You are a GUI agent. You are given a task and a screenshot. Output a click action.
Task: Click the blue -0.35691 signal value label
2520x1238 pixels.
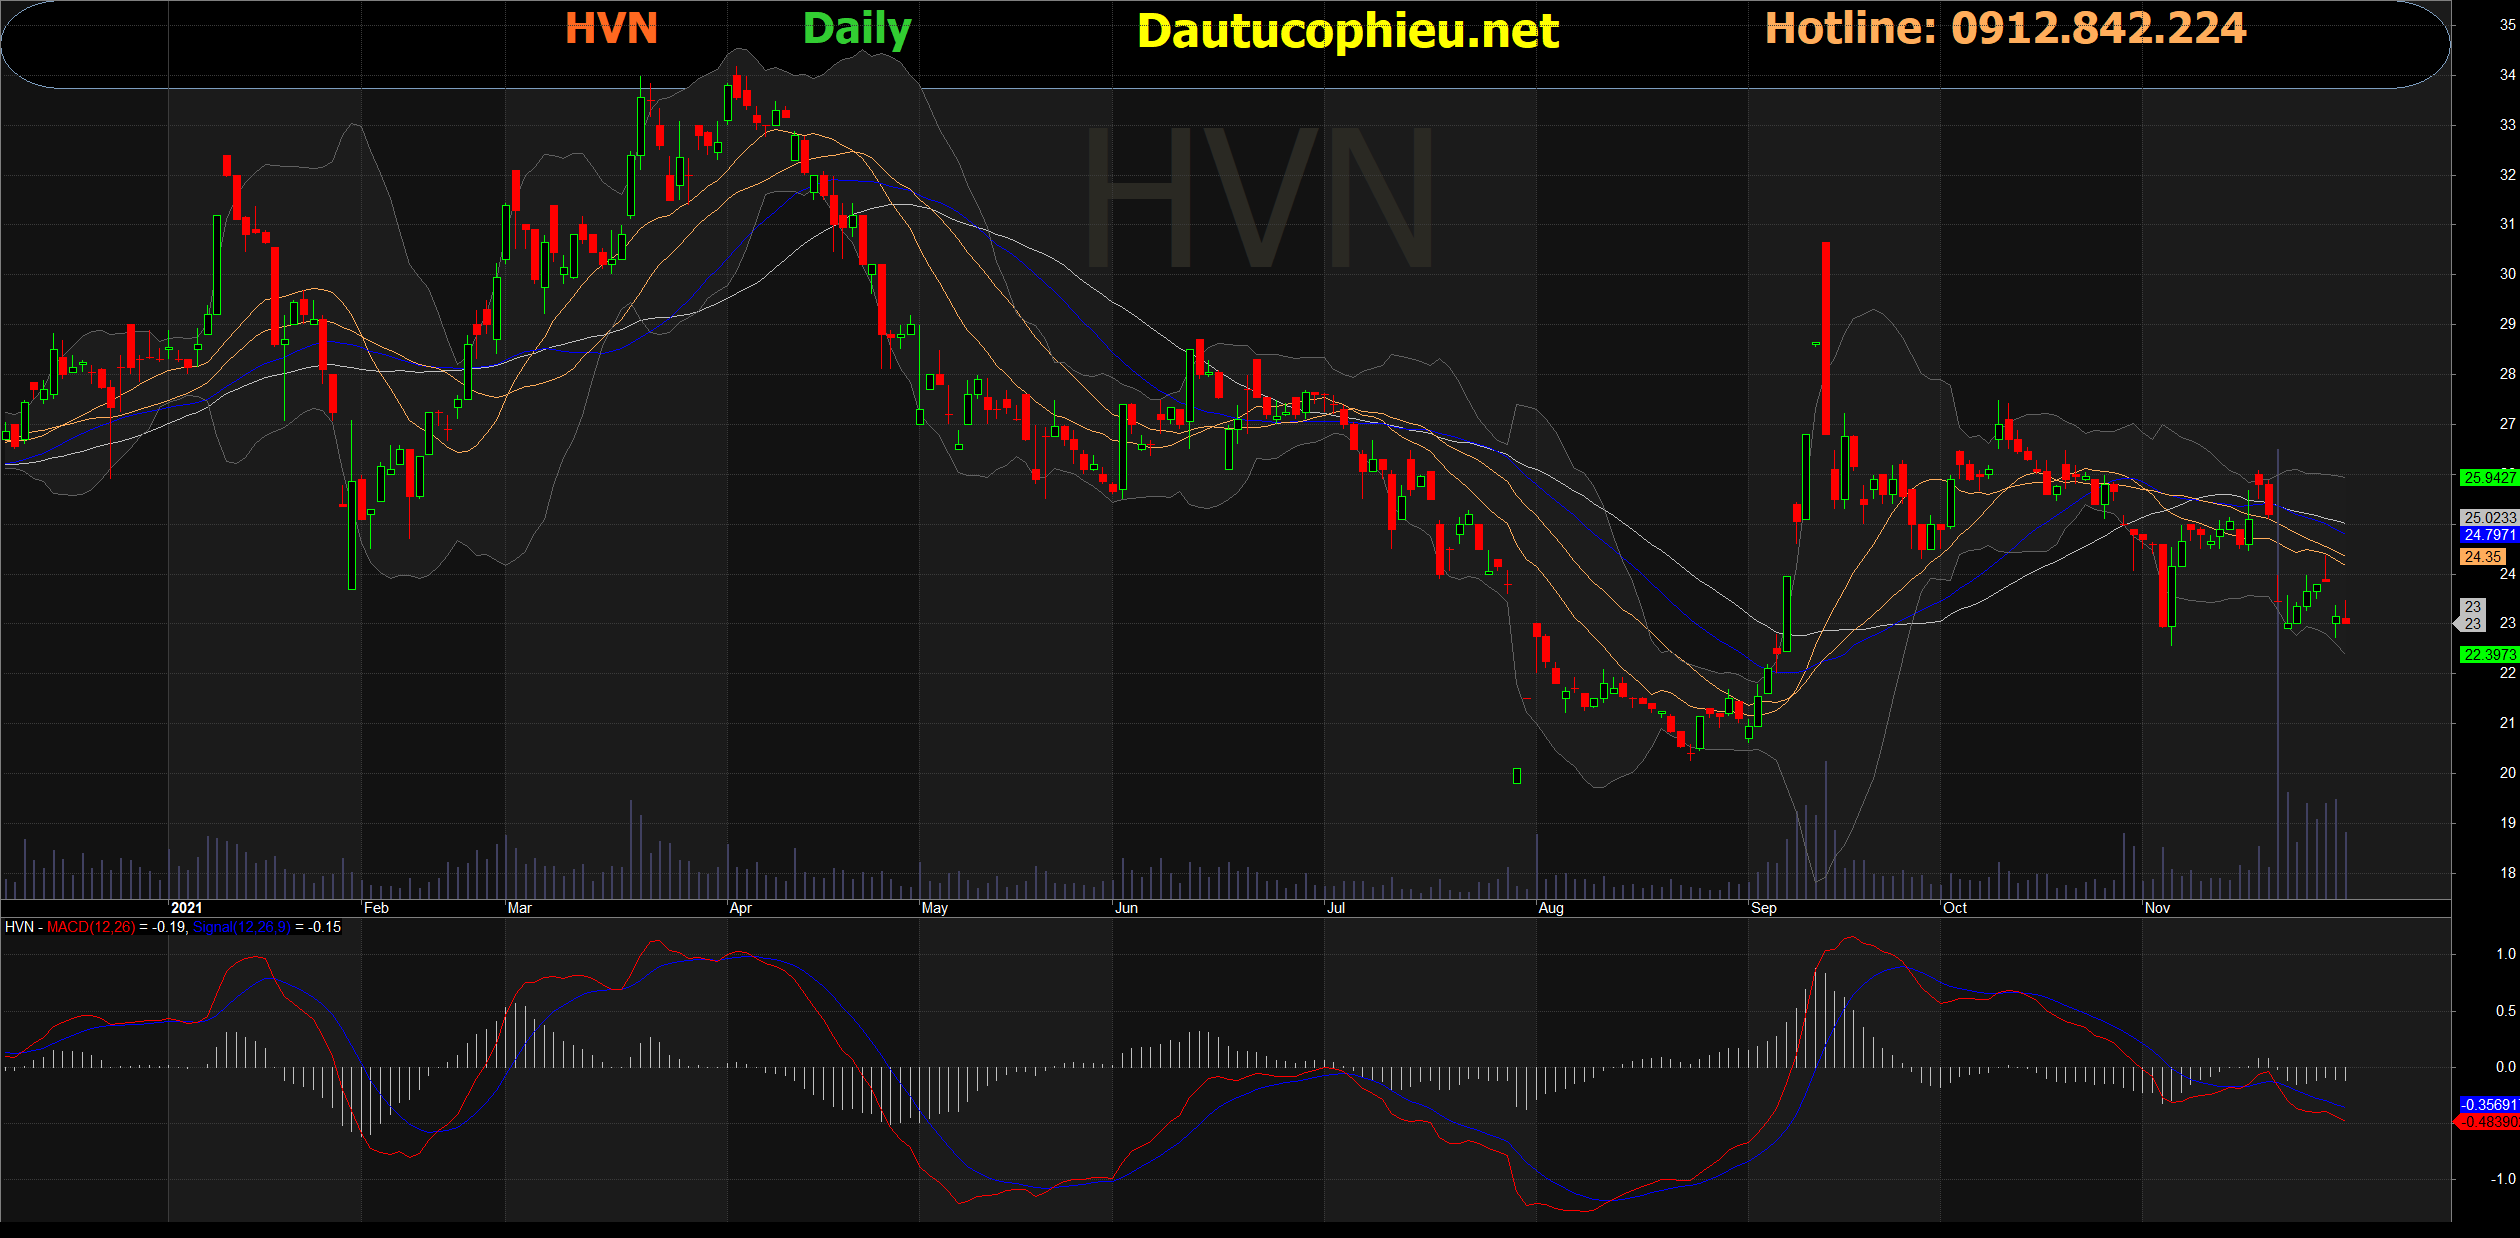[2488, 1105]
